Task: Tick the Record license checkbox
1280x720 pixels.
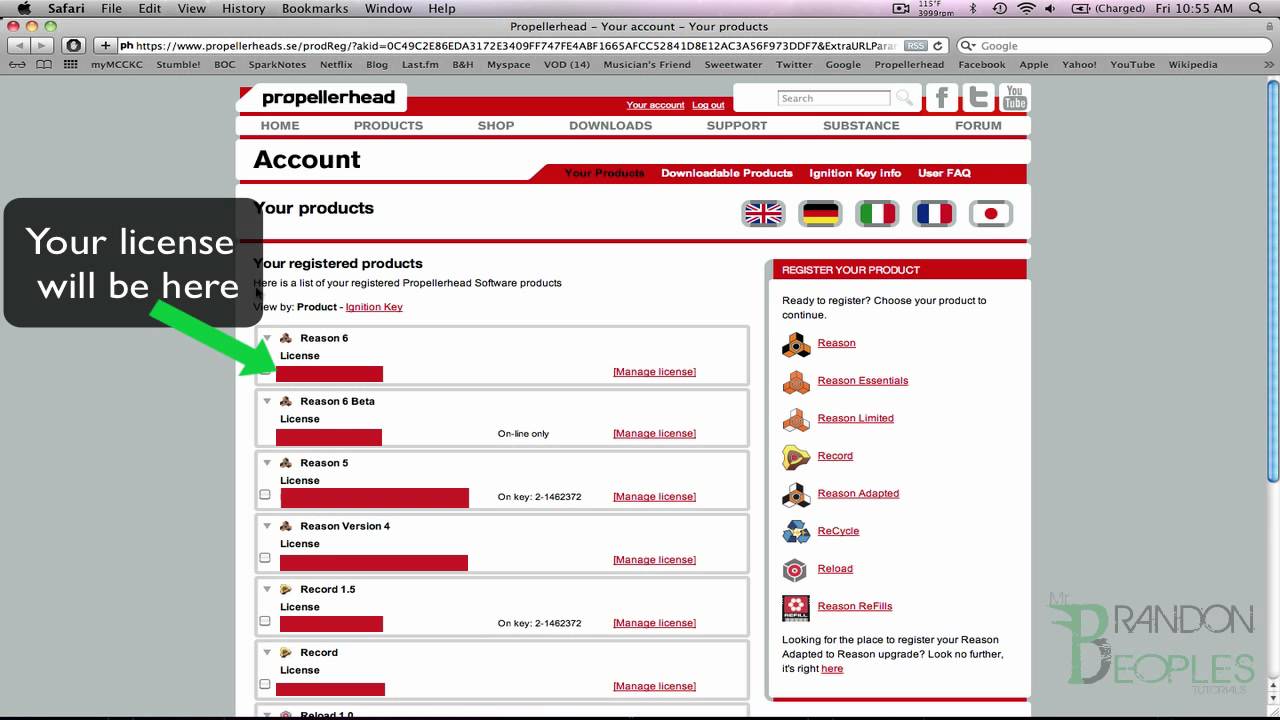Action: pos(265,685)
